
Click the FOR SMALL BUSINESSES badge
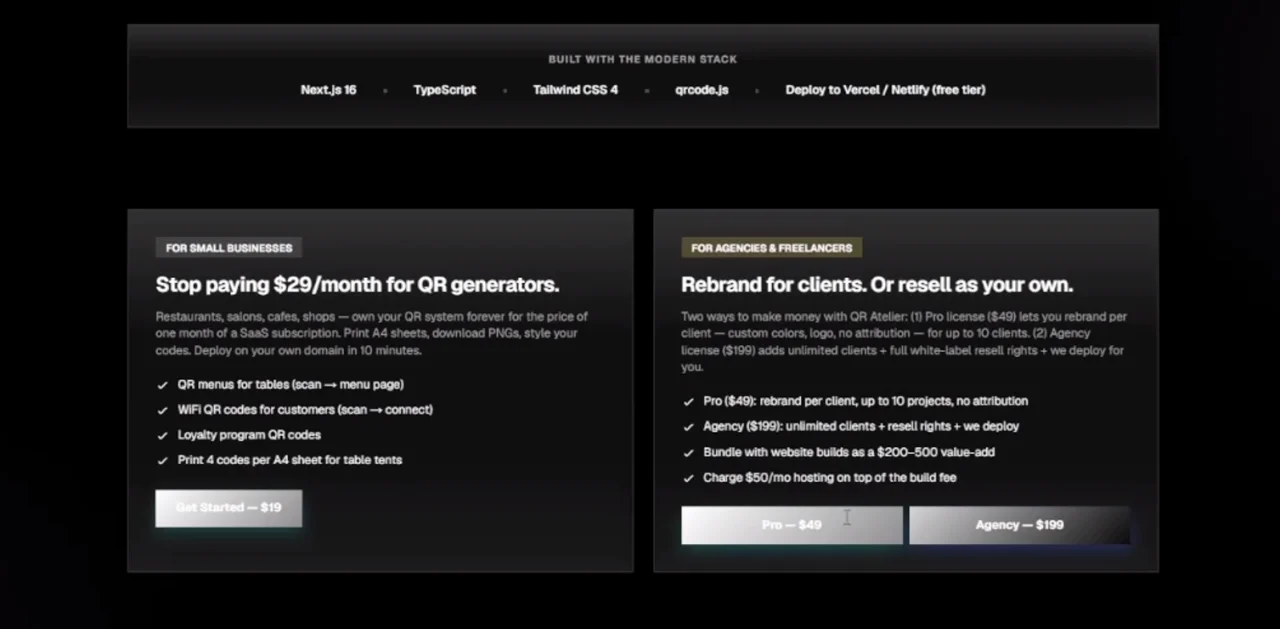pos(229,248)
